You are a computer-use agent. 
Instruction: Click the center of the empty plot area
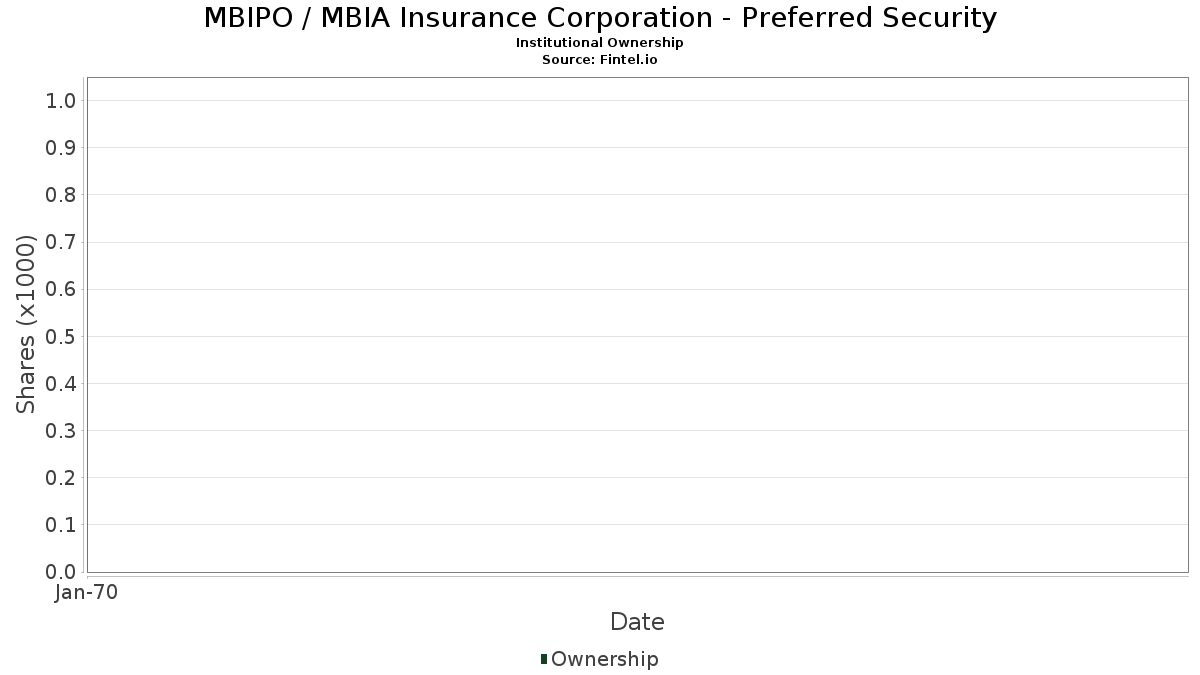(x=637, y=324)
